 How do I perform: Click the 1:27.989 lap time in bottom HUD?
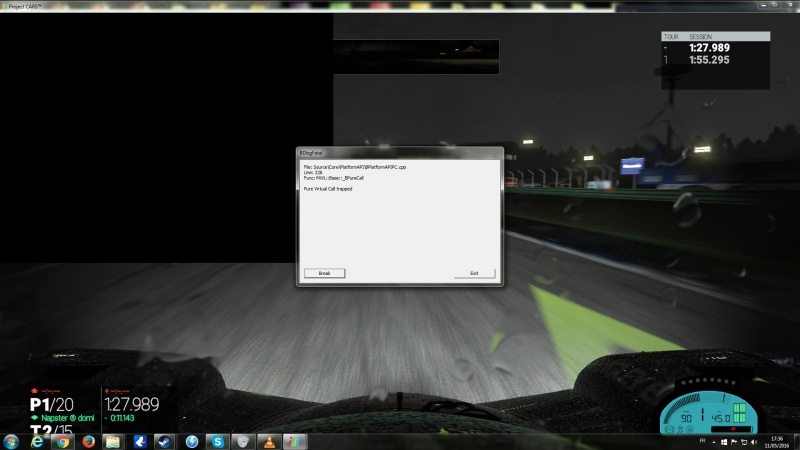[132, 405]
